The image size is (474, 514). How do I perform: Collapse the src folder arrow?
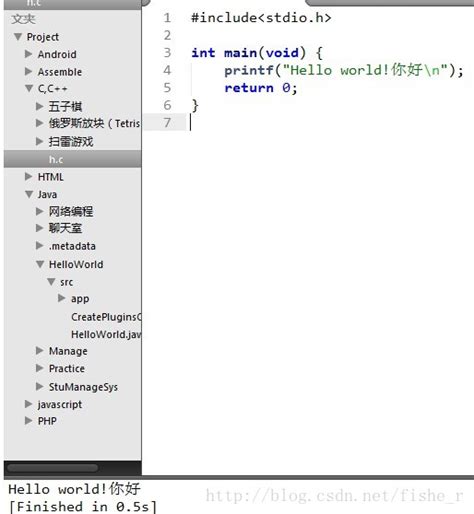point(51,282)
